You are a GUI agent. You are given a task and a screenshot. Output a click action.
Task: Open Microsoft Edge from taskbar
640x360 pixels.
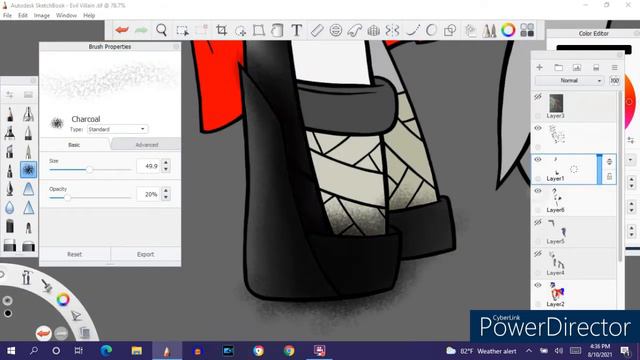pos(106,351)
